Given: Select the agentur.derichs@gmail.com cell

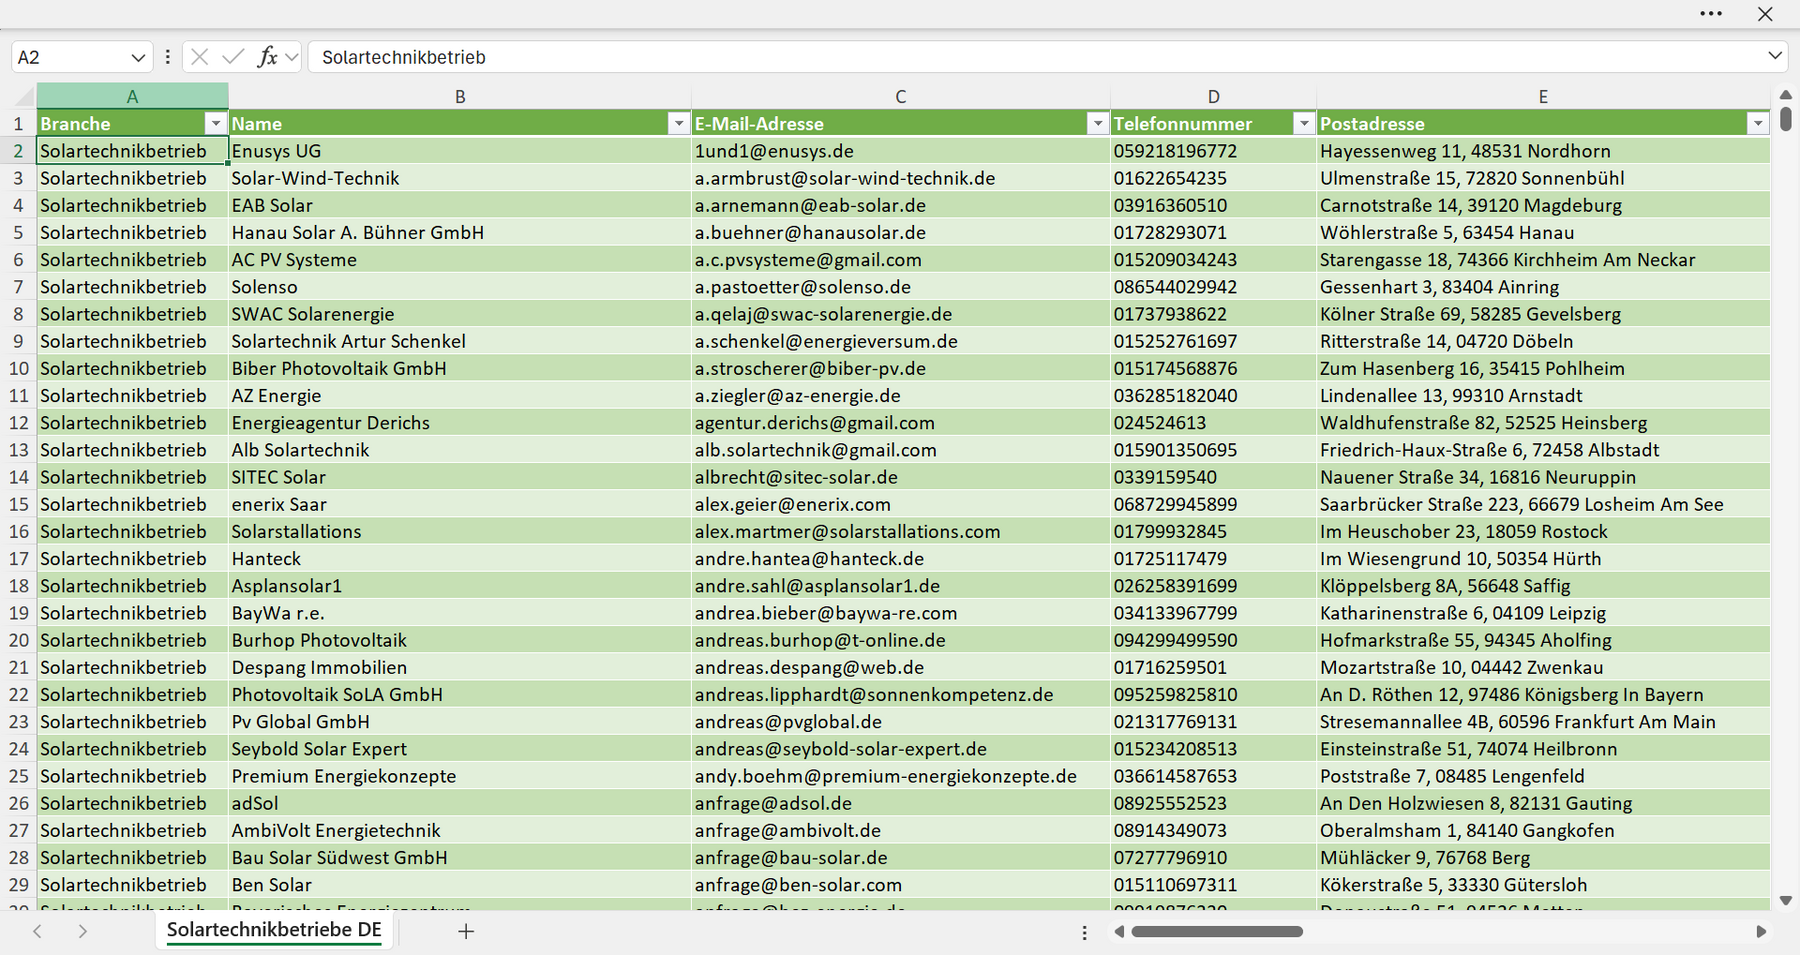Looking at the screenshot, I should pyautogui.click(x=901, y=422).
